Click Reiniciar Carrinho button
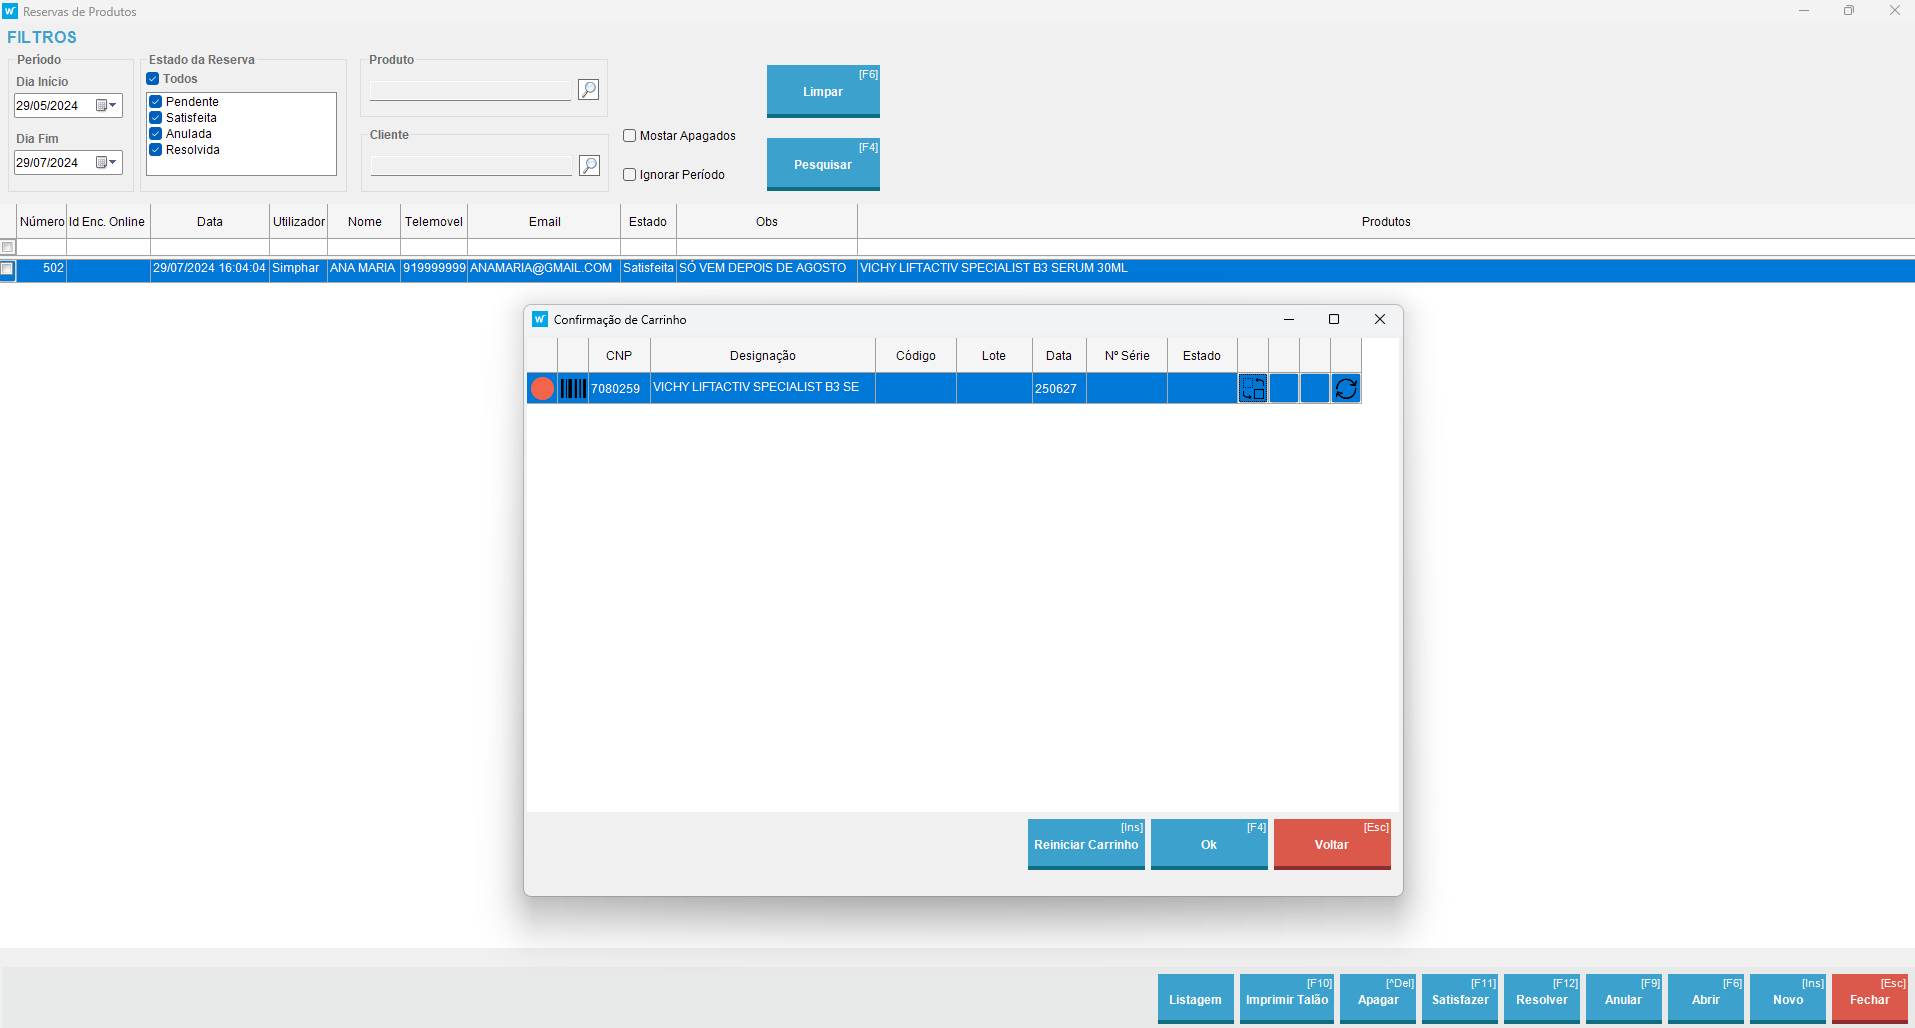Screen dimensions: 1915x1028 point(1086,844)
